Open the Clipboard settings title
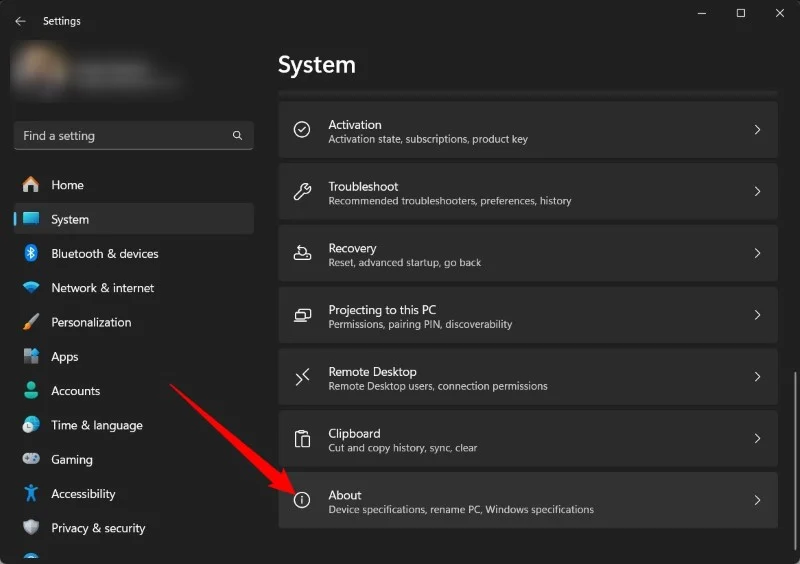Viewport: 800px width, 564px height. (x=354, y=433)
